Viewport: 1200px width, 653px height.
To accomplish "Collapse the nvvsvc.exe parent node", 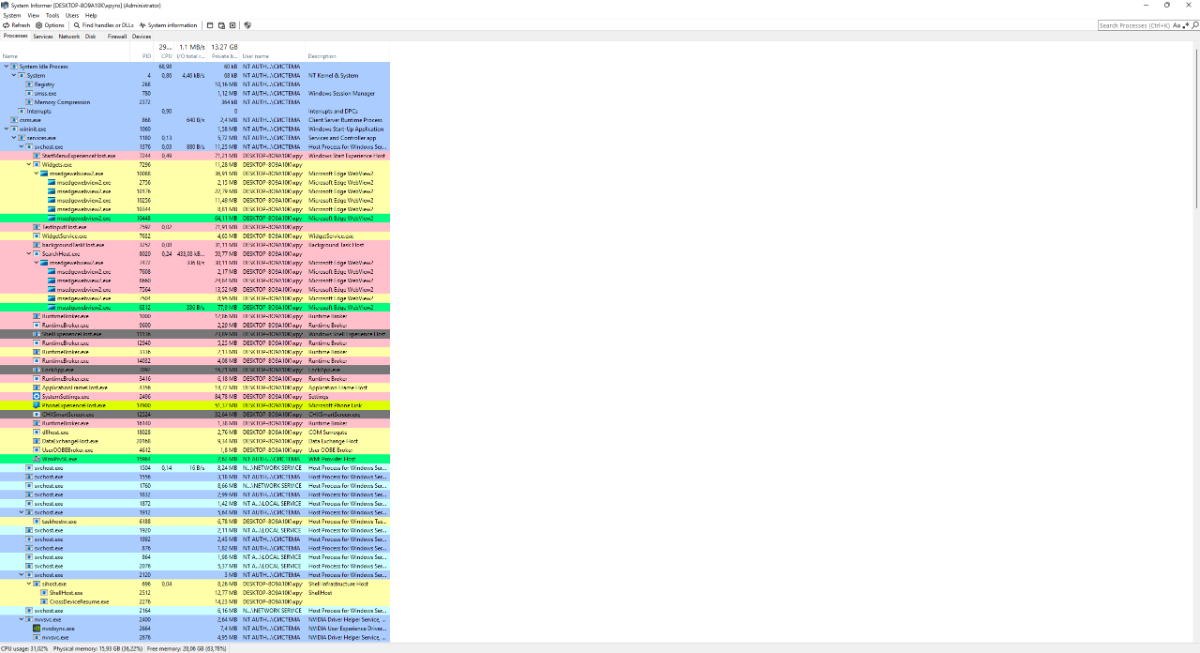I will (x=22, y=620).
